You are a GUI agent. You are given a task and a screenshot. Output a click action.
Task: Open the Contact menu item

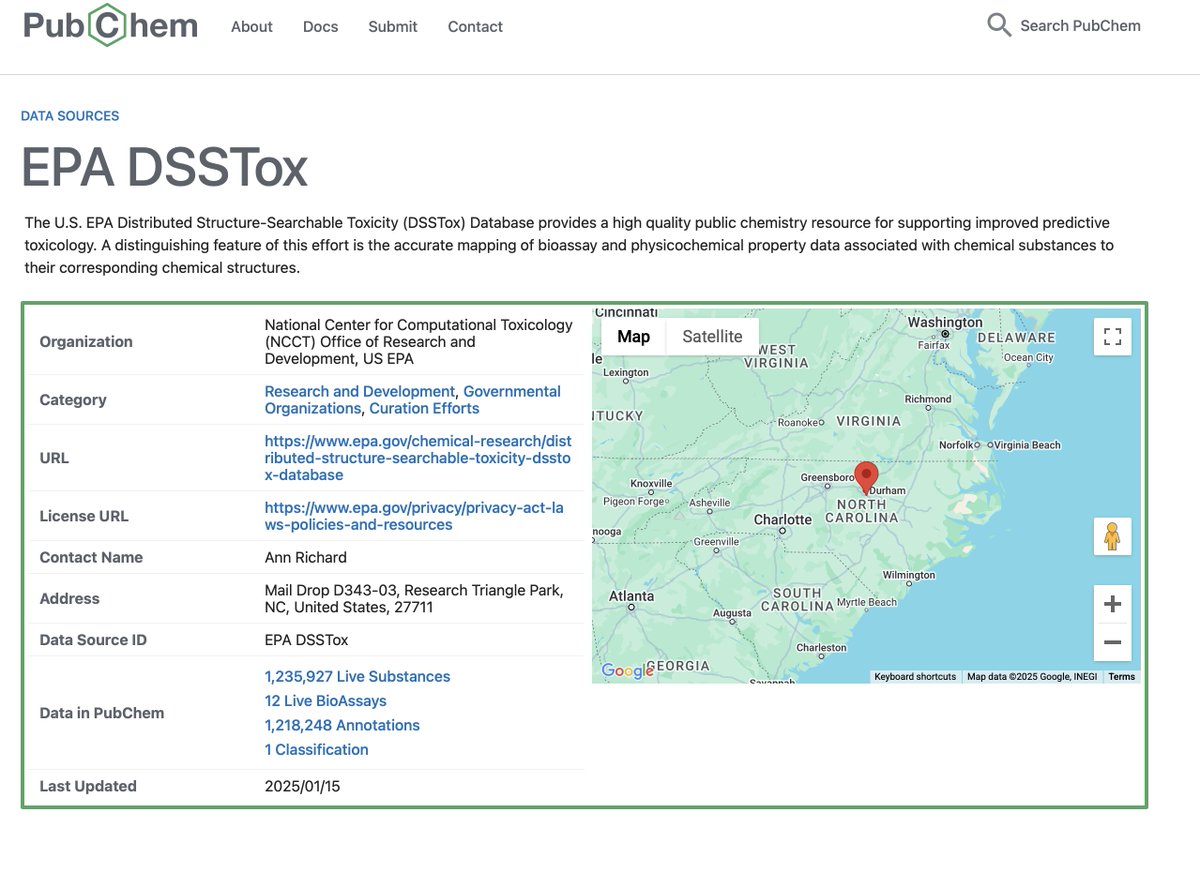pos(475,27)
